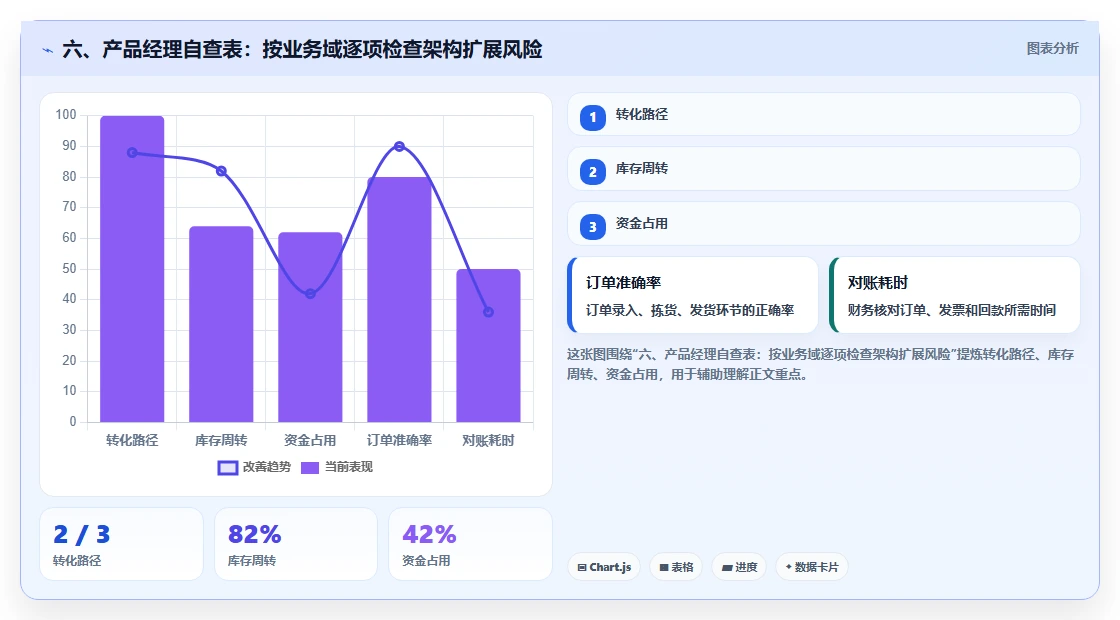Click the 订单准确率 bar in chart

coord(399,300)
